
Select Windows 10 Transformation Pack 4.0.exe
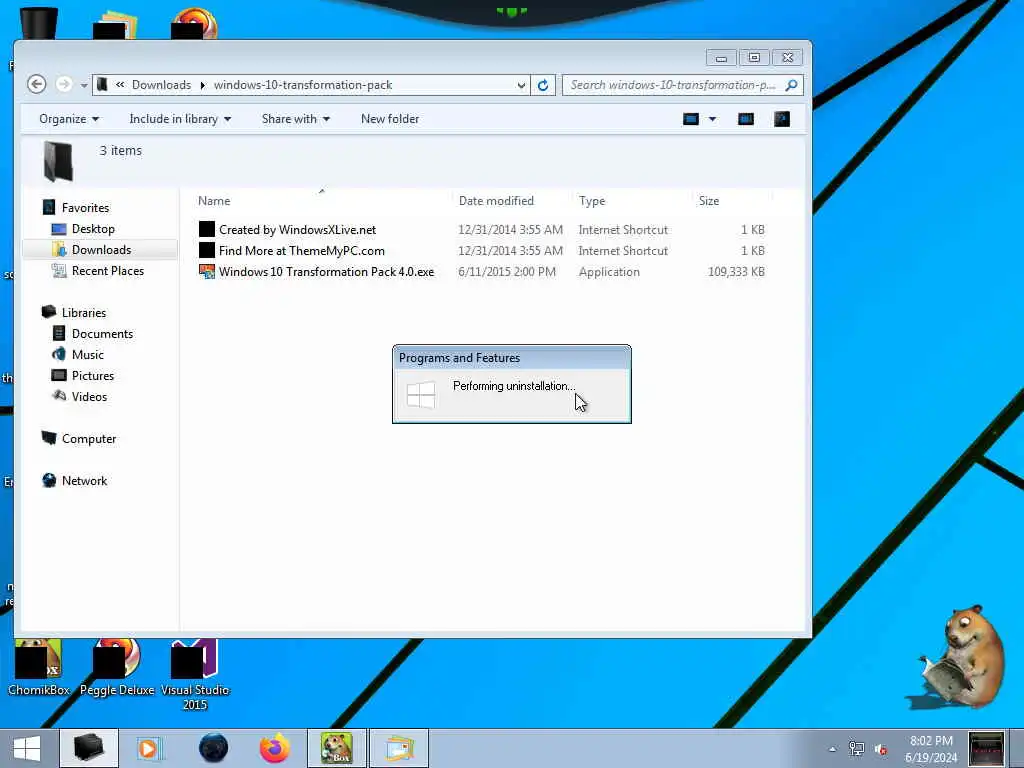coord(327,272)
